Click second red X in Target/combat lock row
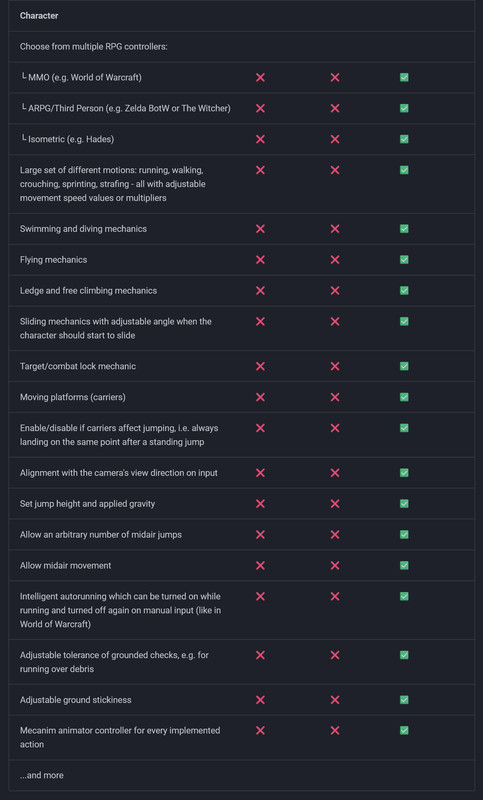Image resolution: width=483 pixels, height=800 pixels. [x=335, y=366]
